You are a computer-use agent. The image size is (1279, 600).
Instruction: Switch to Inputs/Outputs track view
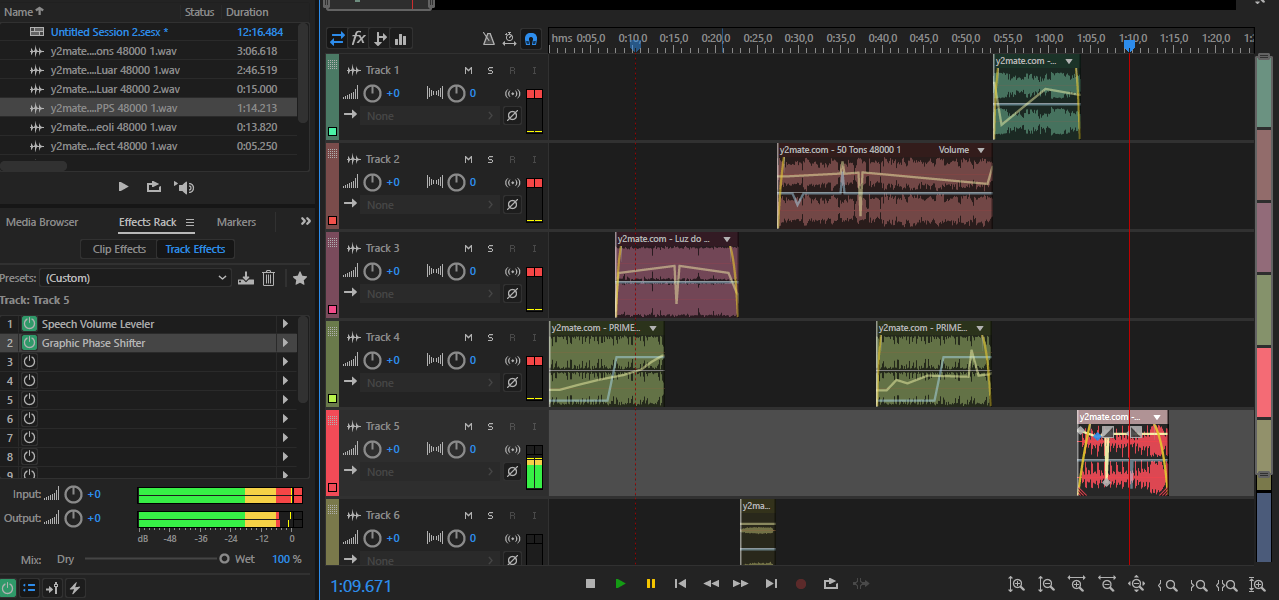[x=337, y=39]
